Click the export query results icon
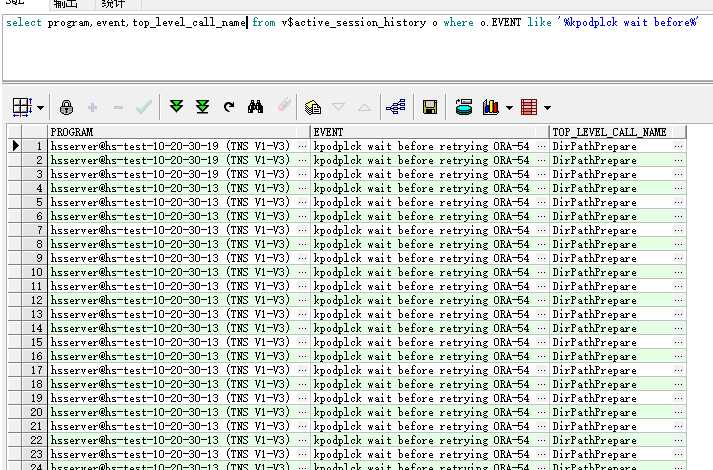Screen dimensions: 713x470 pyautogui.click(x=313, y=108)
